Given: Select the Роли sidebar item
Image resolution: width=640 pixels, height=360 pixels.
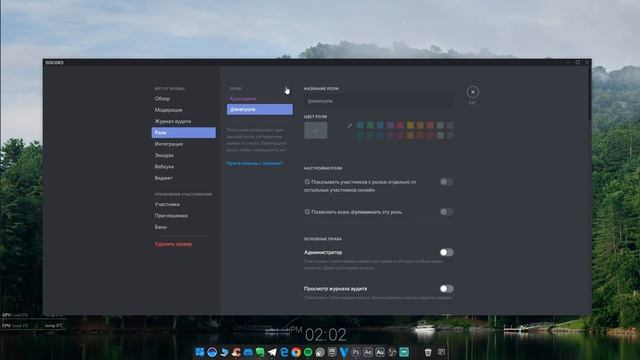Looking at the screenshot, I should [x=184, y=132].
